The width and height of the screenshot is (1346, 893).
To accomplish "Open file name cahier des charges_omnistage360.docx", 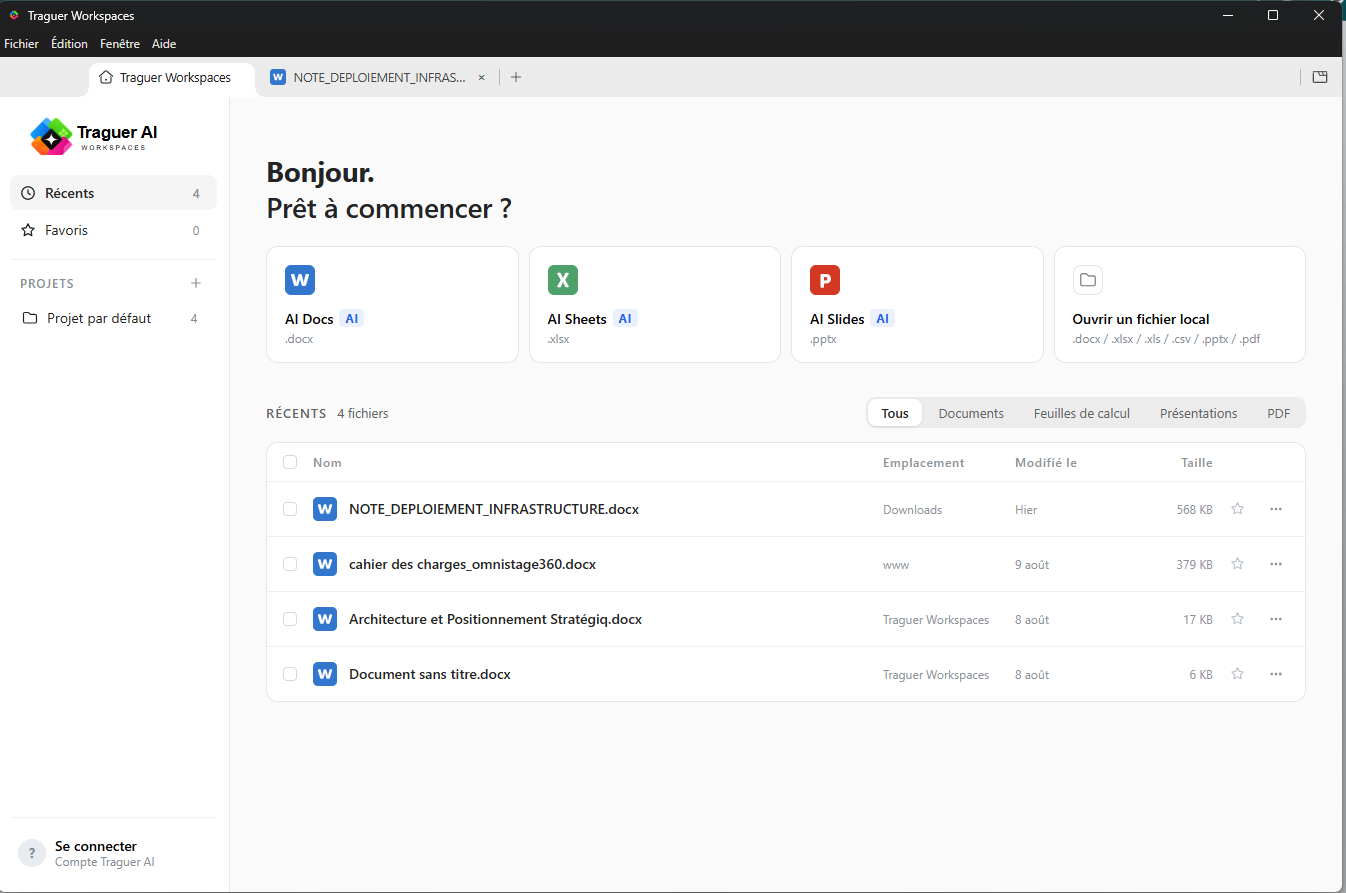I will [x=472, y=564].
